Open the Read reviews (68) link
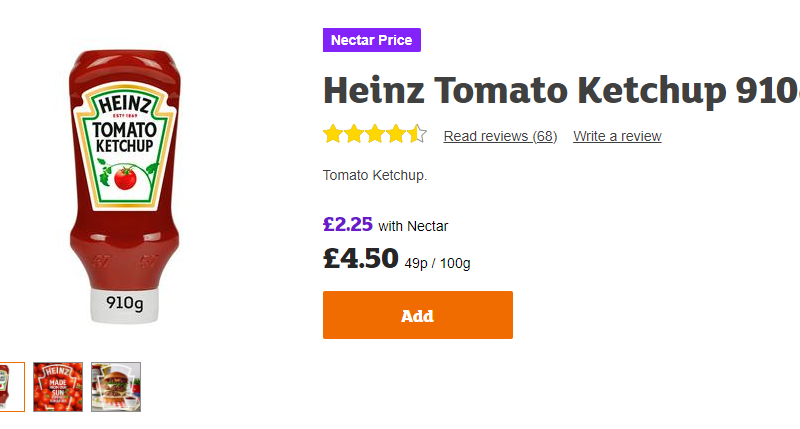Viewport: 800px width, 429px height. 500,136
